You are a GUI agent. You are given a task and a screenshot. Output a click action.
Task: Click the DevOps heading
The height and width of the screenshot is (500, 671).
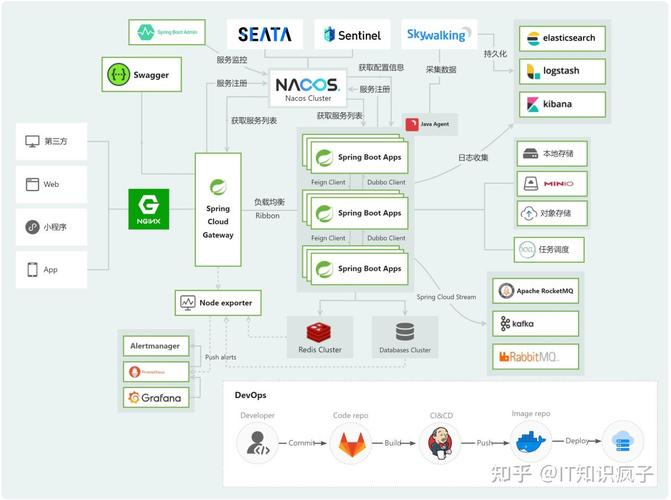point(250,395)
